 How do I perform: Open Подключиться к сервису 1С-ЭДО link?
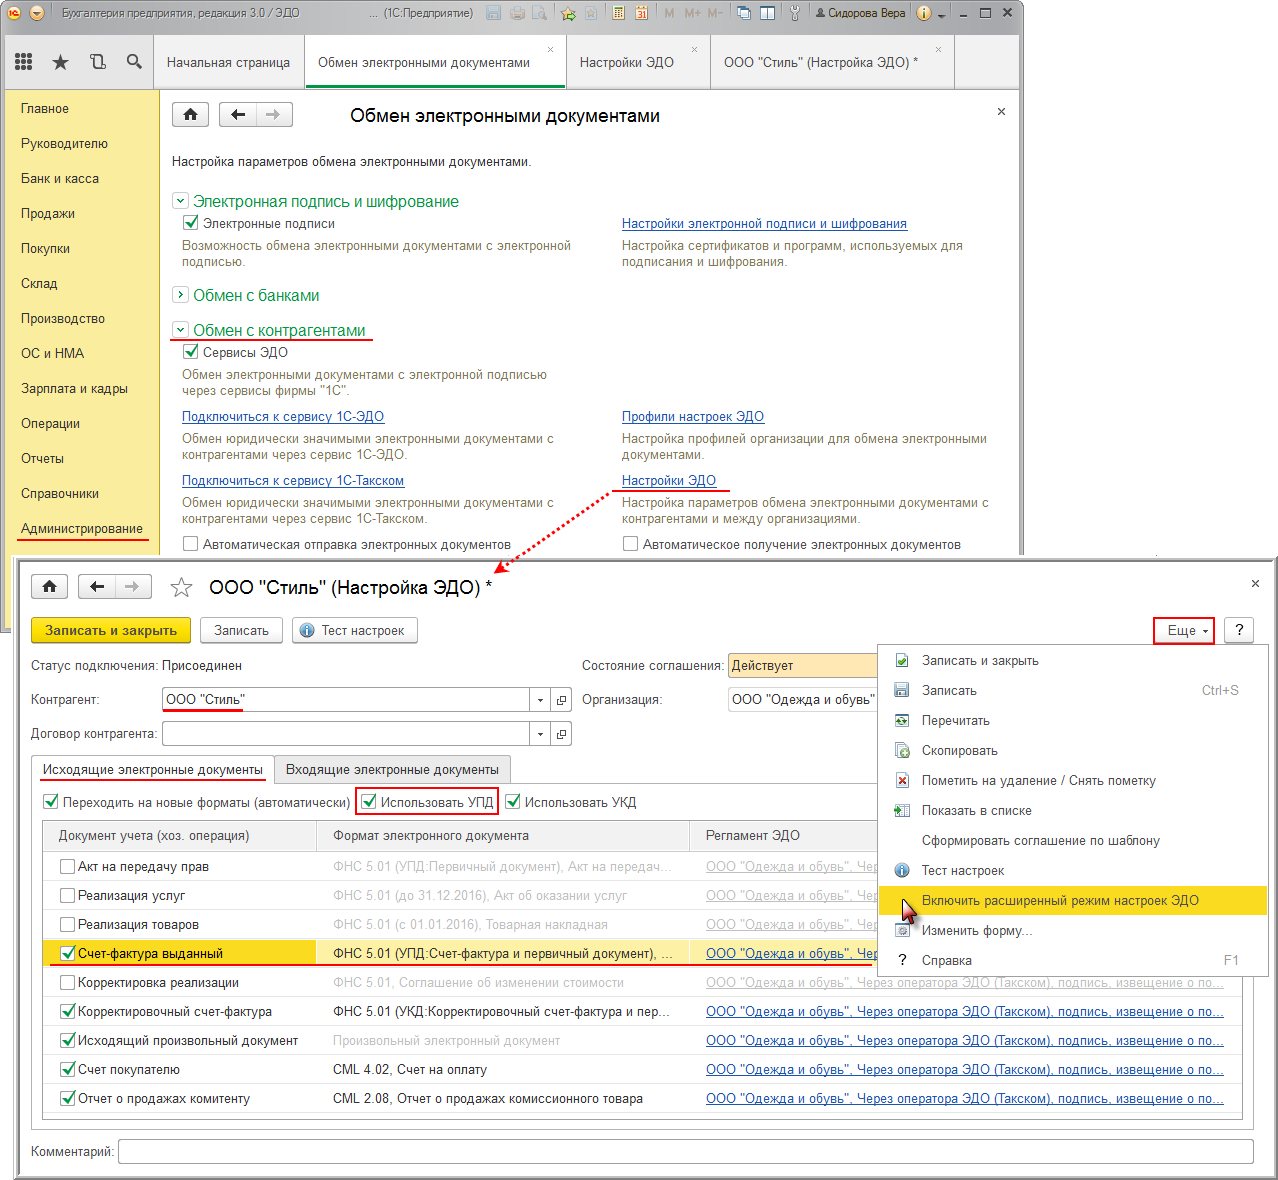(283, 417)
